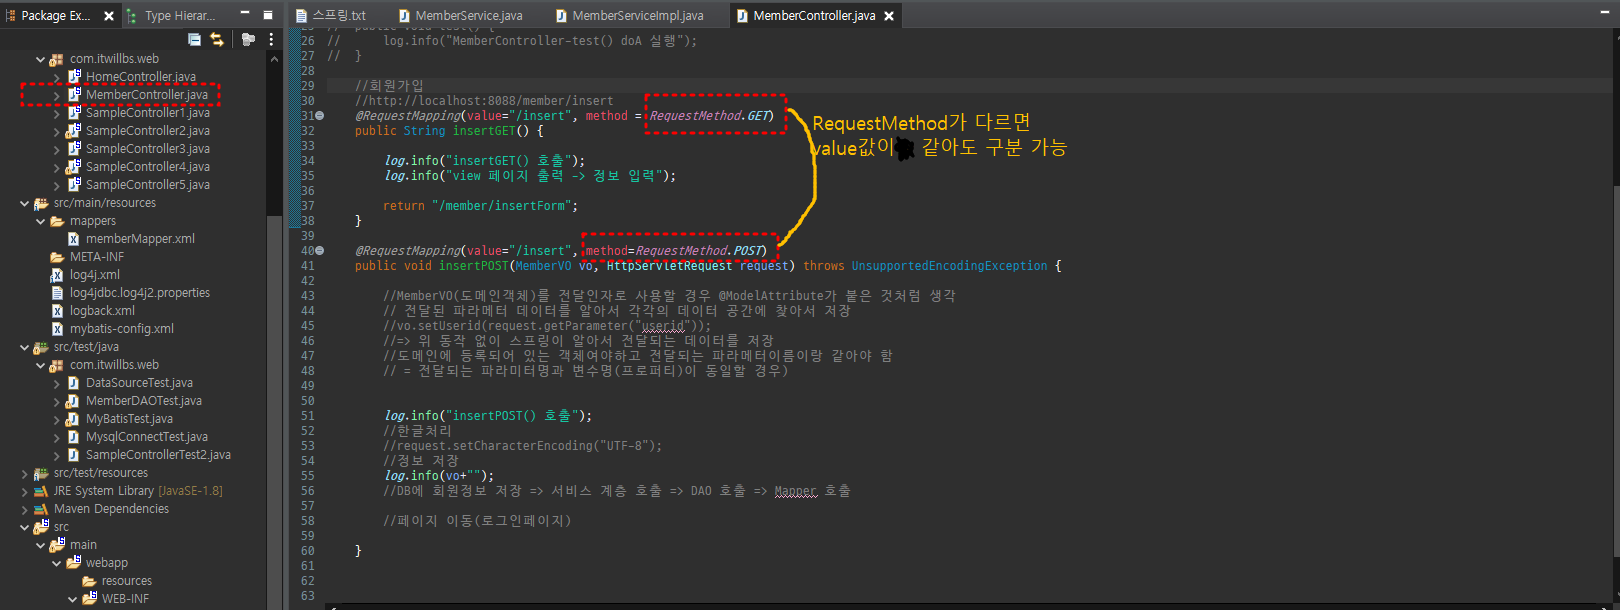Expand src/test/resources folder
Viewport: 1620px width, 610px height.
click(x=25, y=473)
